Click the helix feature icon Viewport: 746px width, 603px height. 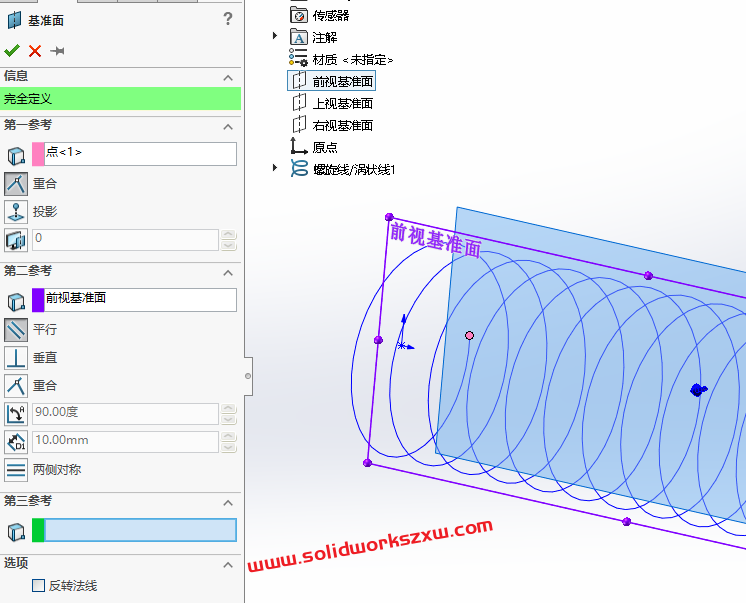(299, 168)
